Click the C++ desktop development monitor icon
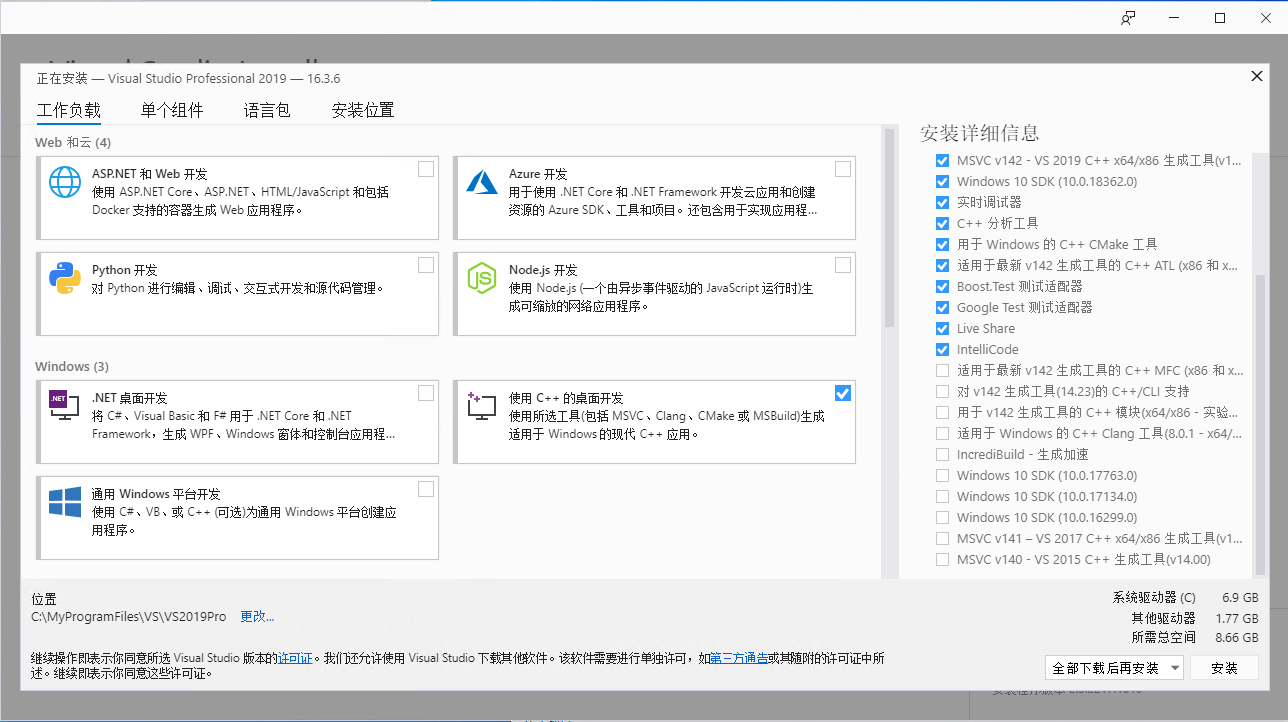This screenshot has height=722, width=1288. coord(482,405)
